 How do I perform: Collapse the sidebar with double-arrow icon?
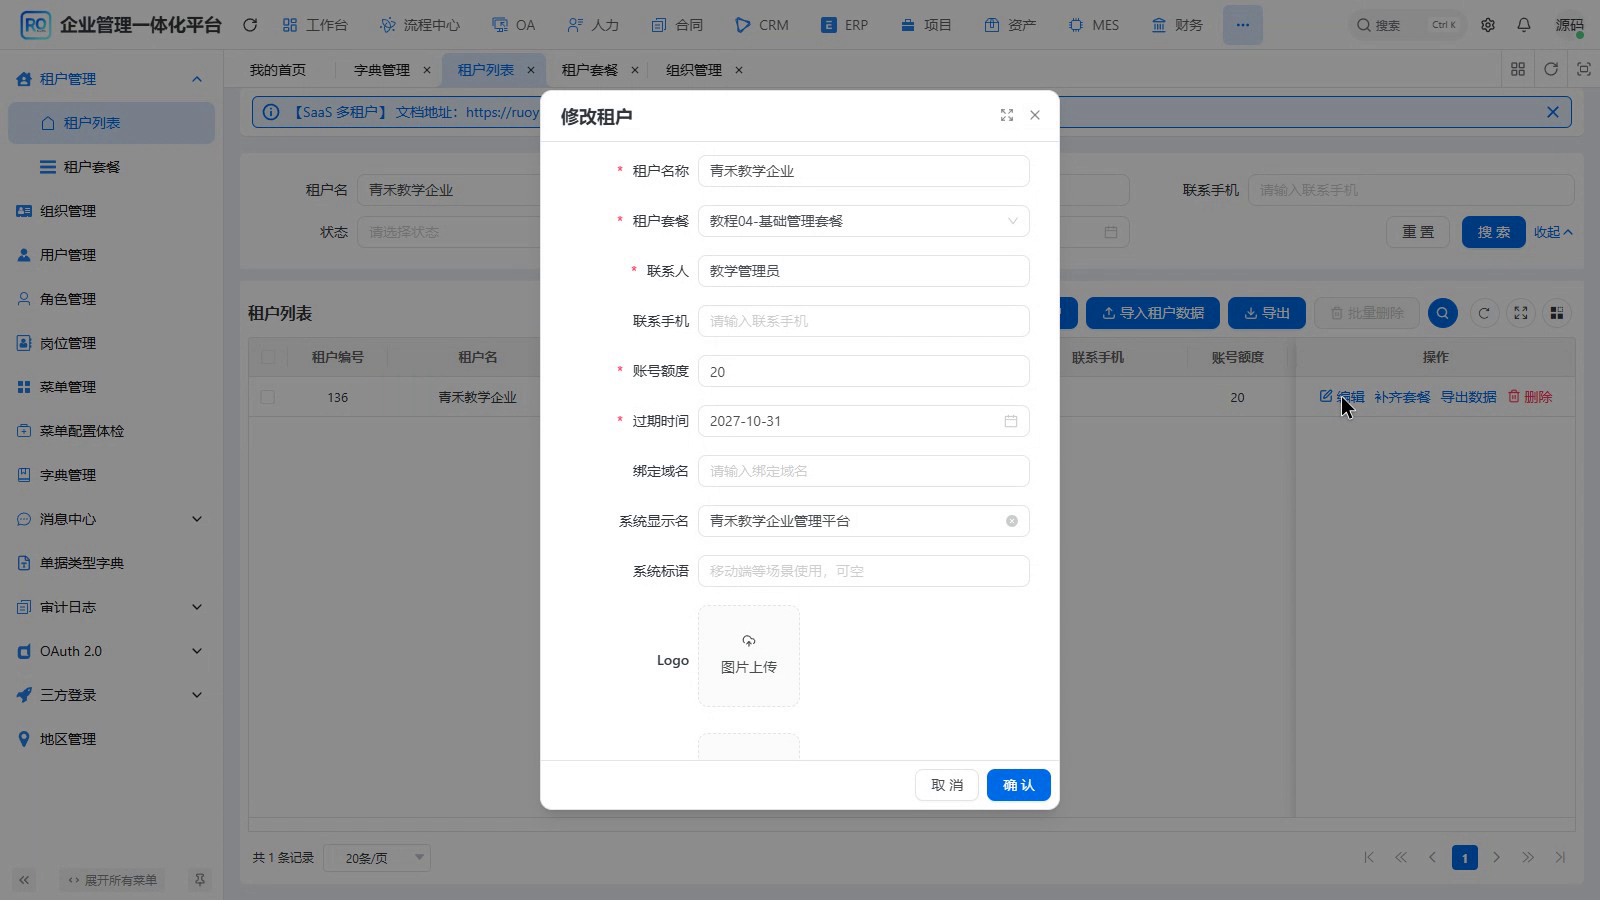pos(24,880)
